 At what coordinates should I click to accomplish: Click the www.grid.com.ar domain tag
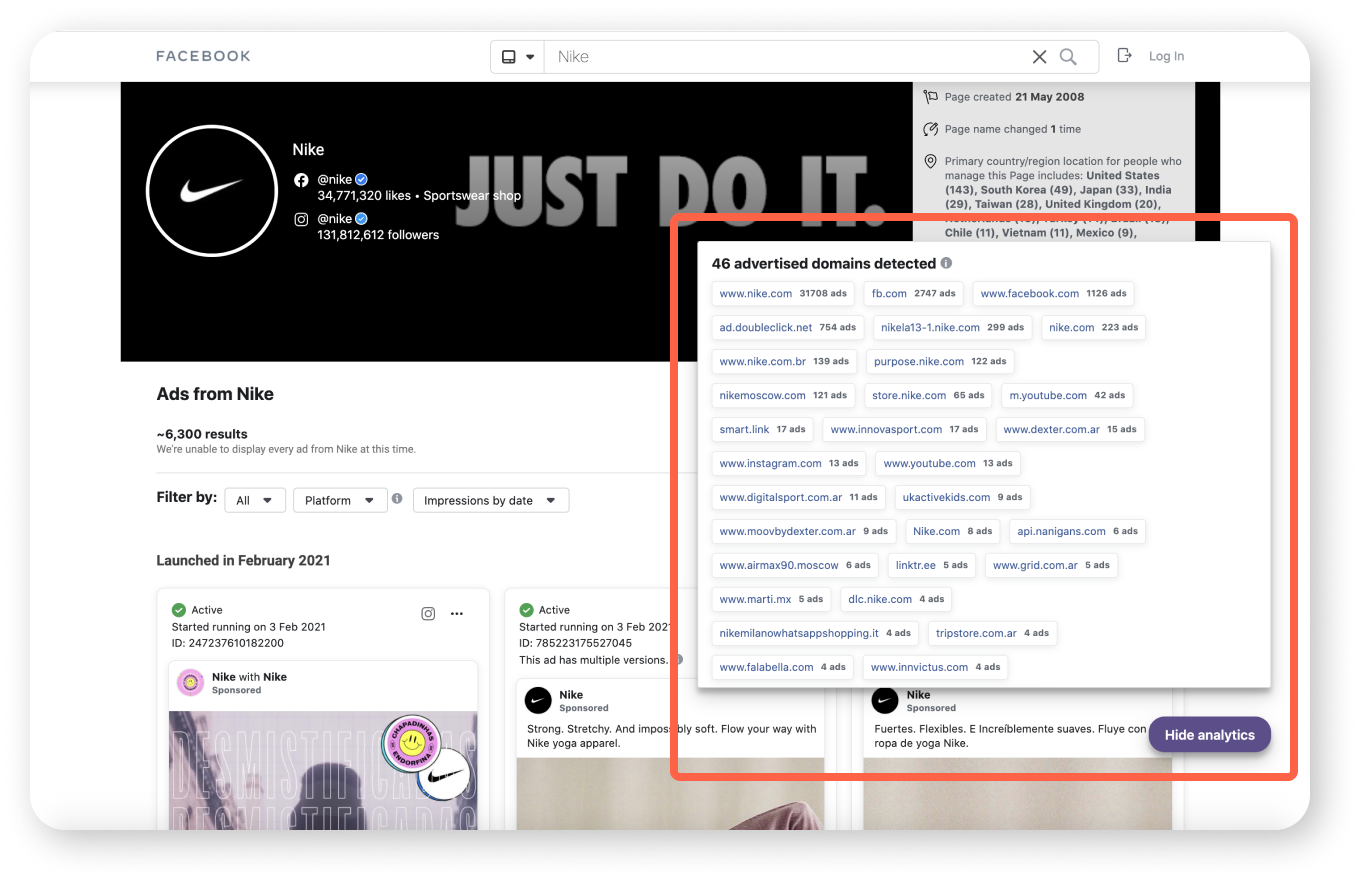(x=1051, y=566)
